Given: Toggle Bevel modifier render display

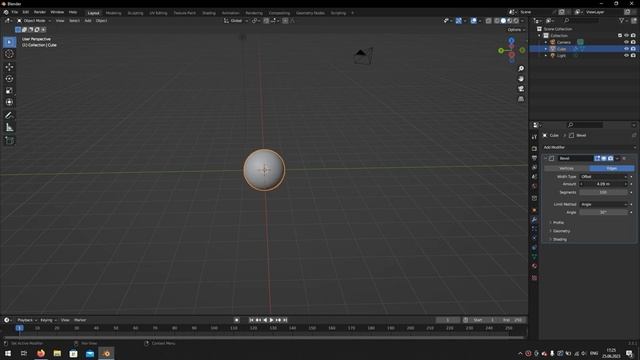Looking at the screenshot, I should pos(610,158).
